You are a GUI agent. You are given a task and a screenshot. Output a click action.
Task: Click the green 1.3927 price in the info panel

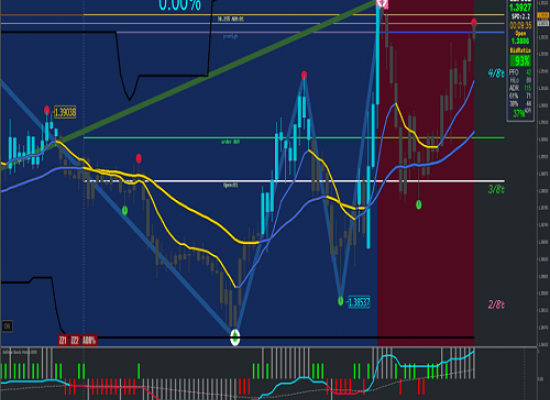click(x=521, y=7)
